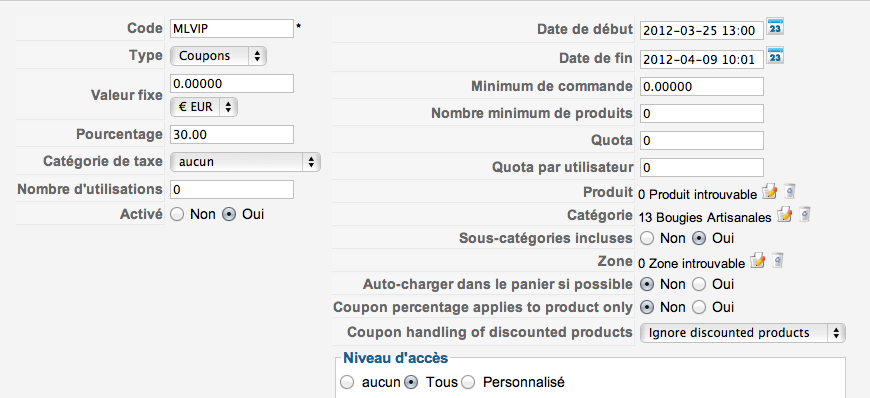This screenshot has width=870, height=398.
Task: Select Oui for Auto-charger dans le panier
Action: [699, 285]
